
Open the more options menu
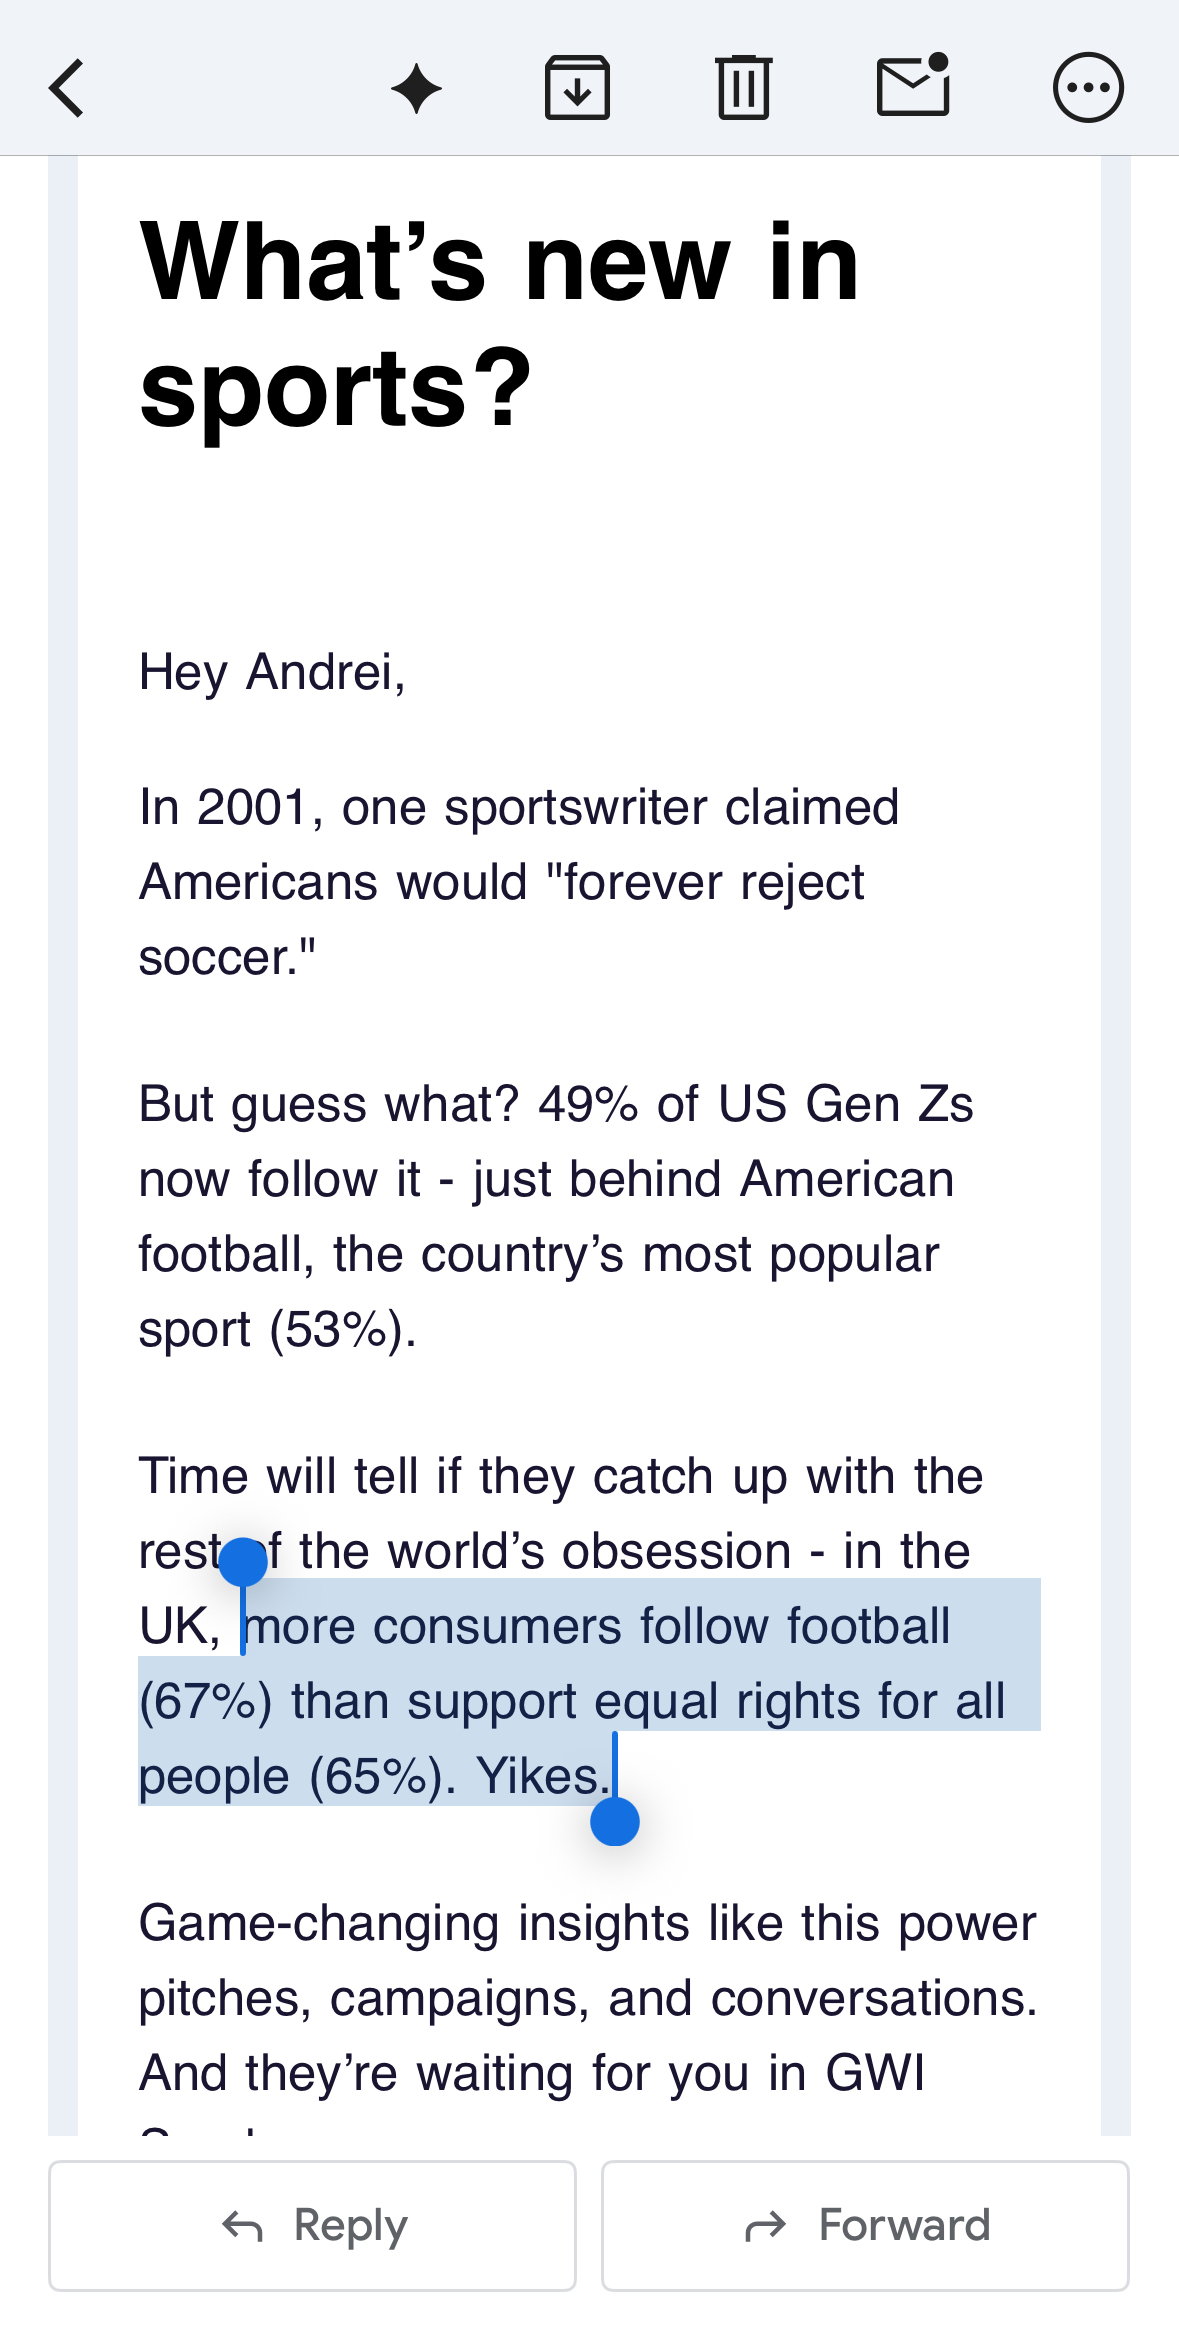(1088, 88)
